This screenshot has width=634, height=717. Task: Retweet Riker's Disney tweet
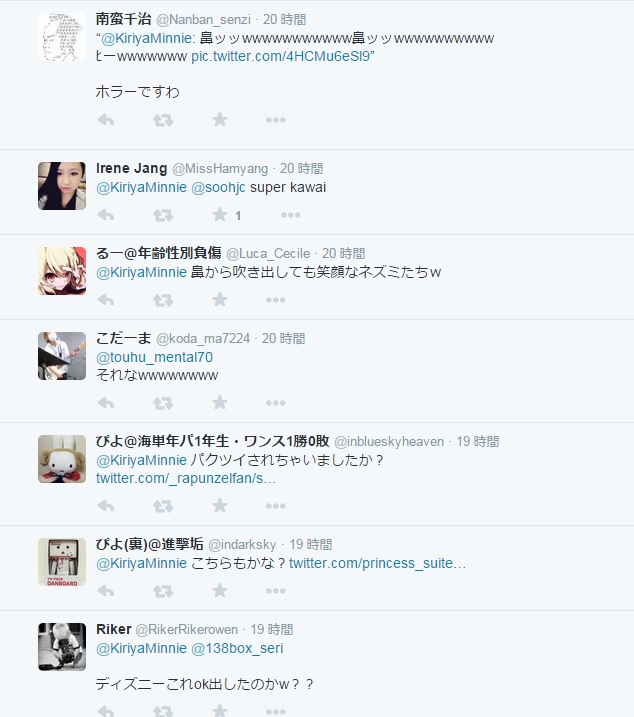pos(163,712)
